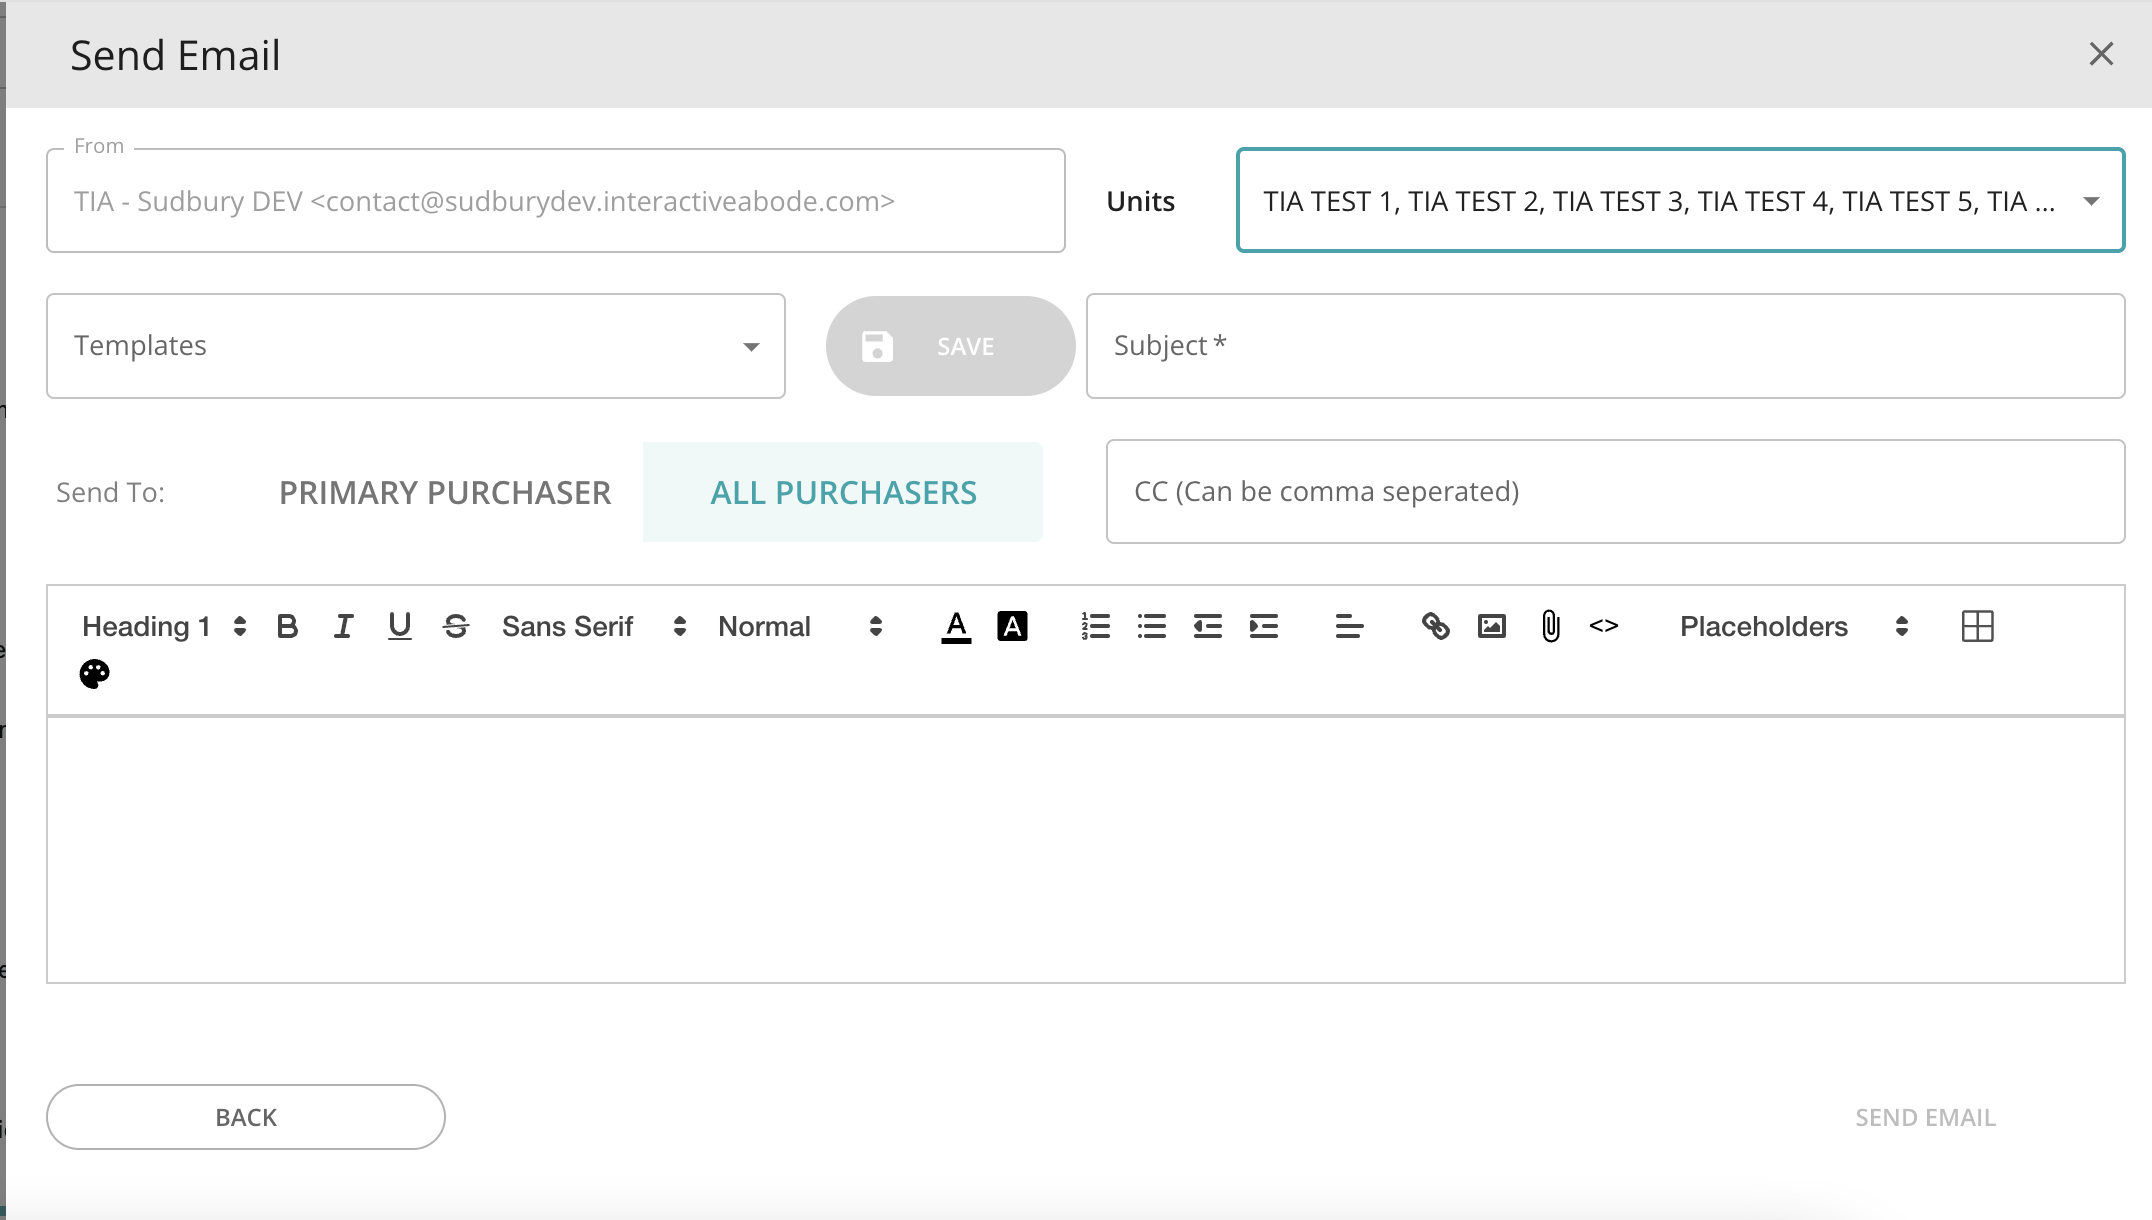The image size is (2152, 1220).
Task: Insert a hyperlink
Action: tap(1436, 627)
